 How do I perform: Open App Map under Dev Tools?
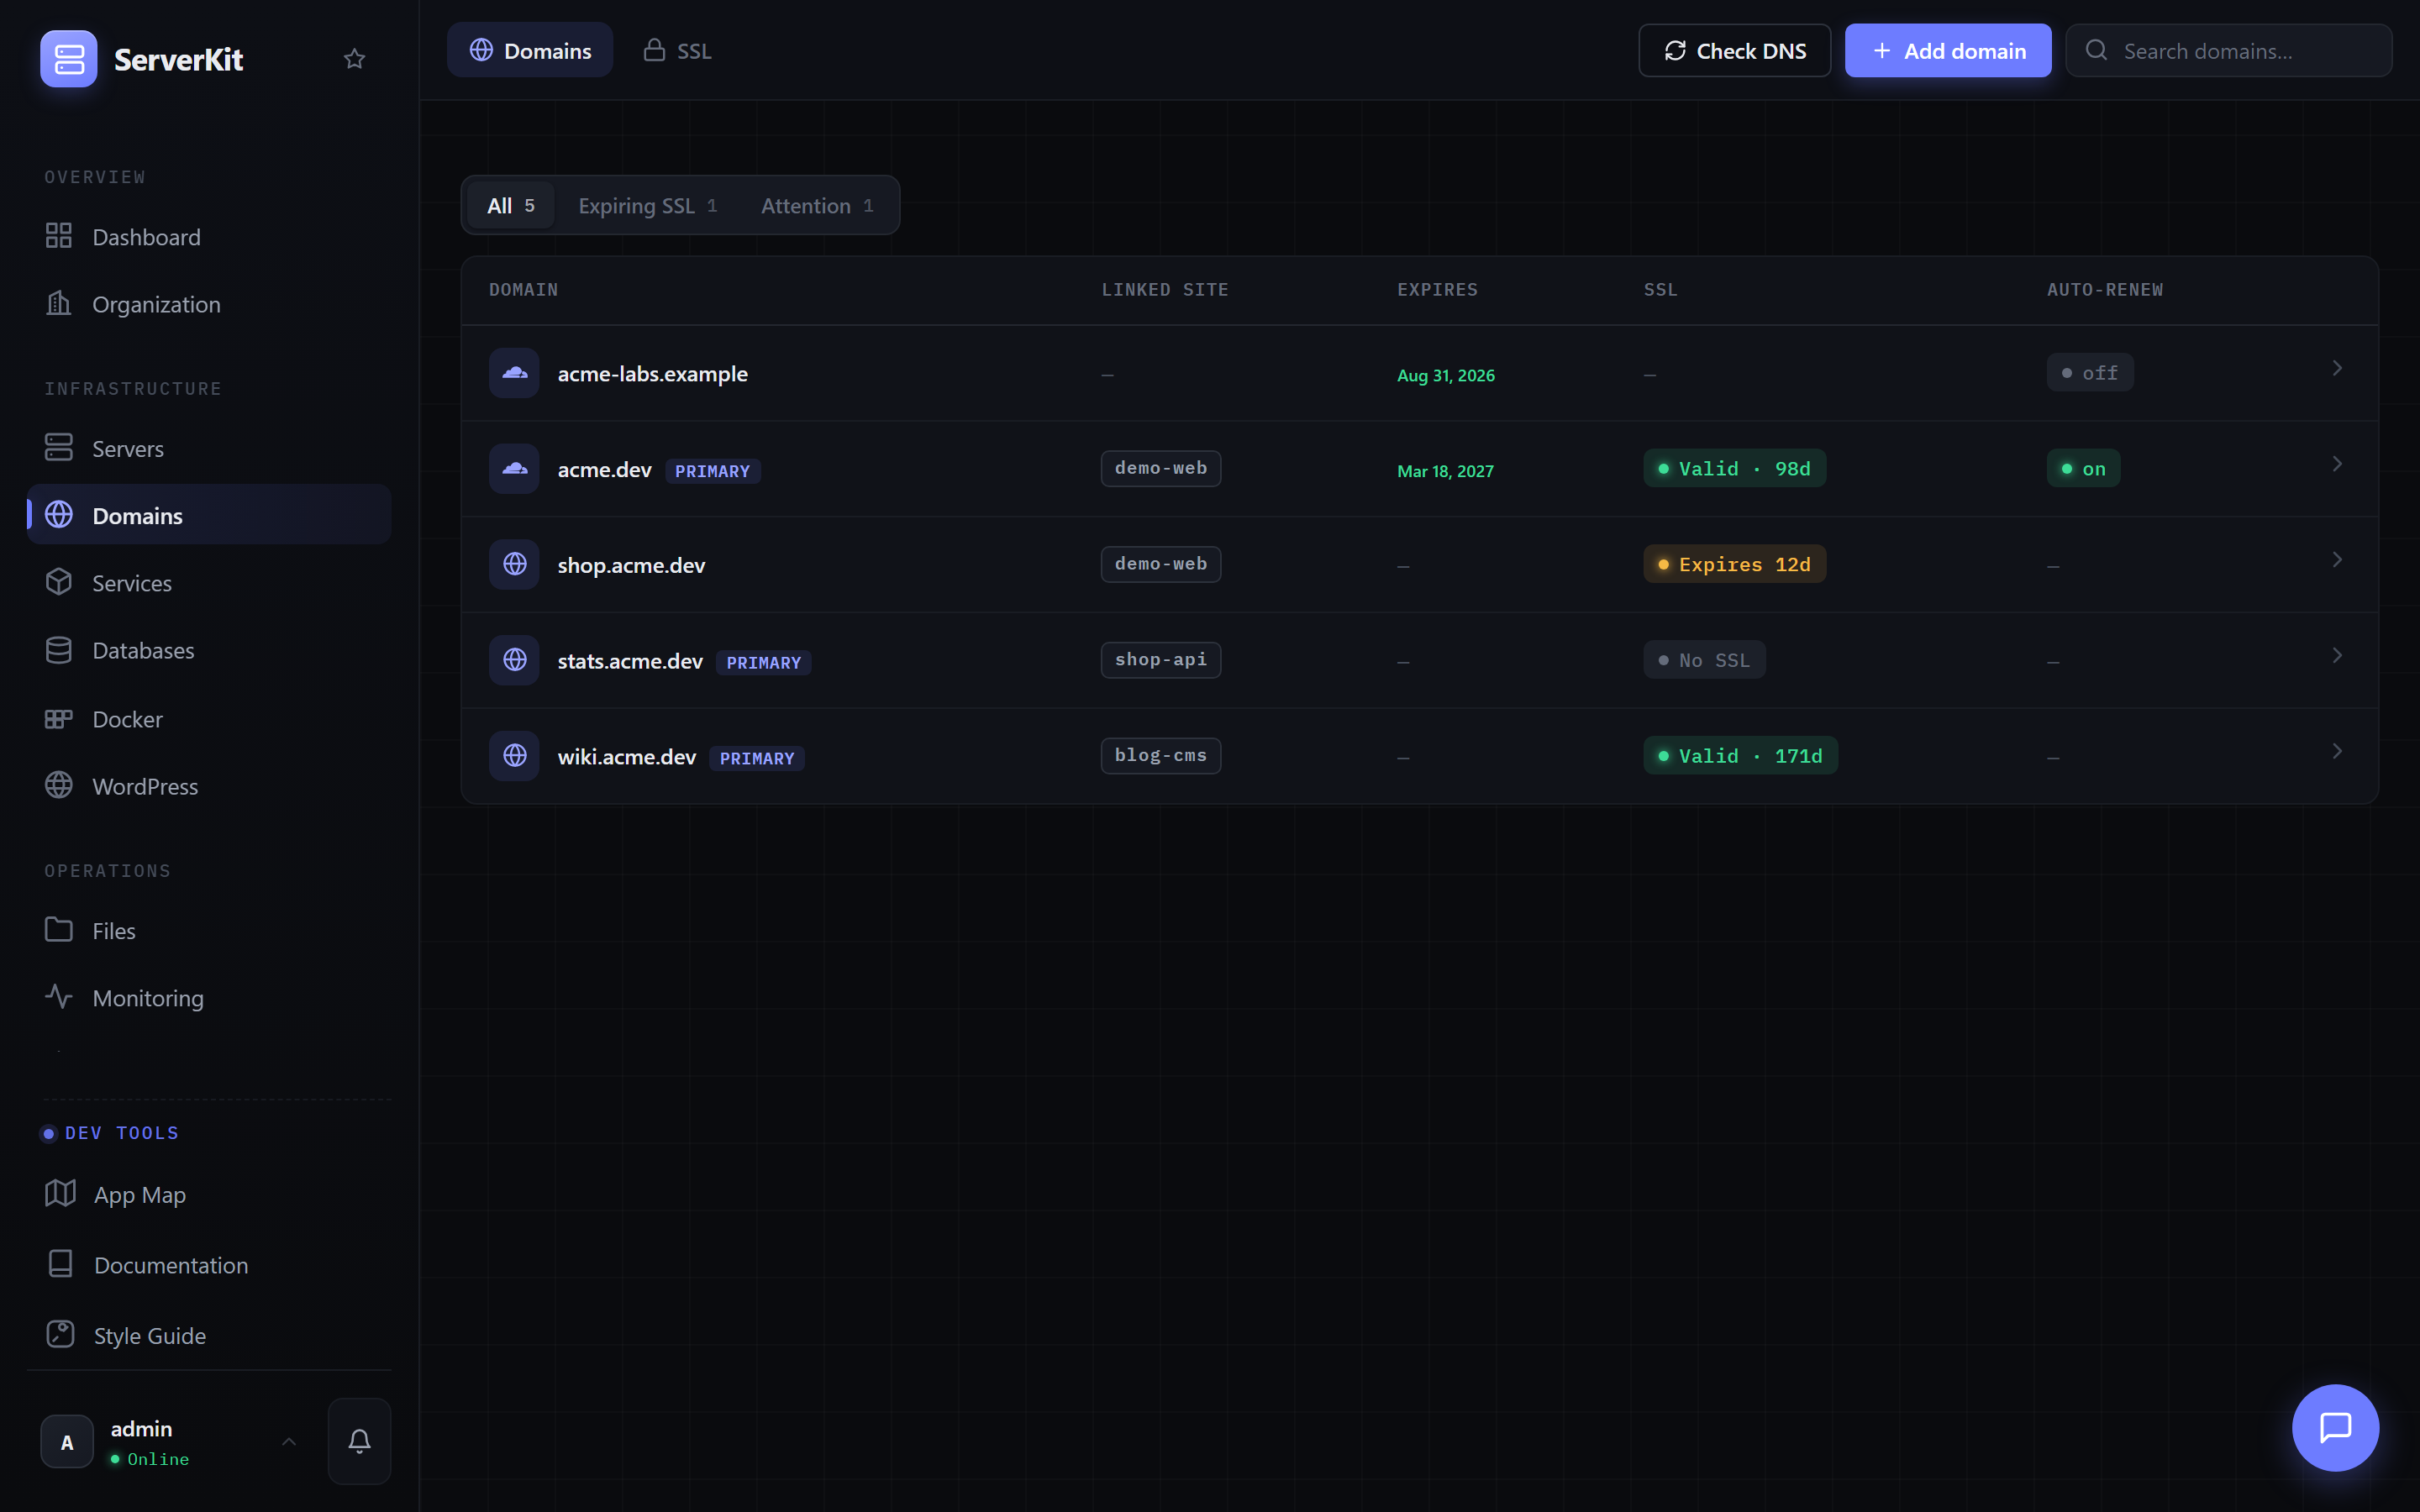tap(209, 1194)
